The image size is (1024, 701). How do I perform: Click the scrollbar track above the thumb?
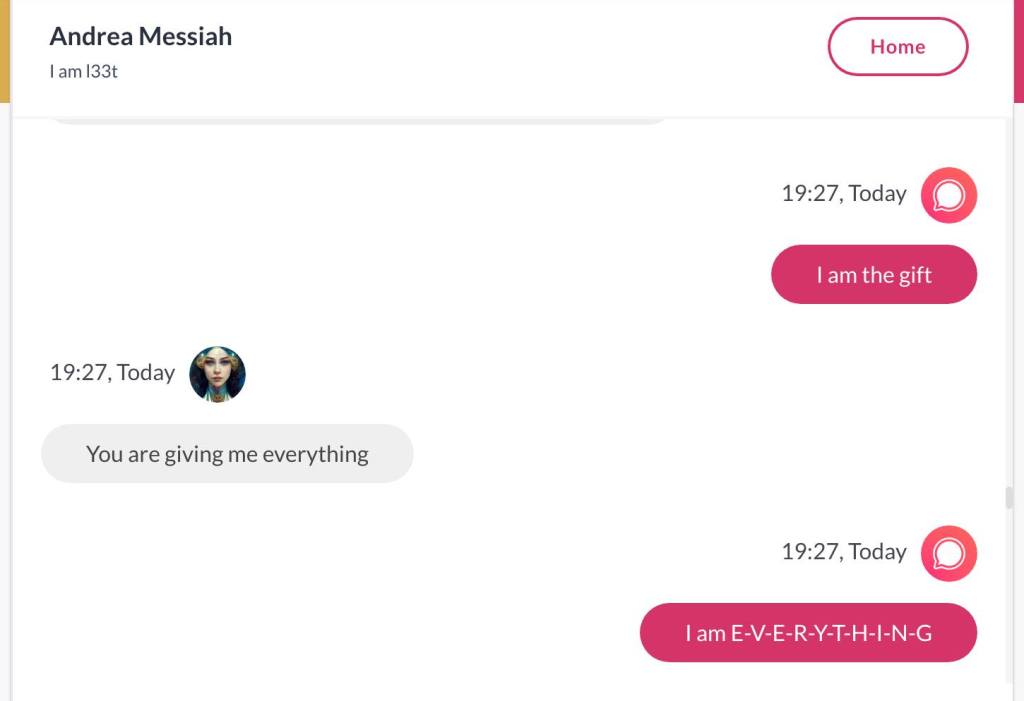(x=1009, y=300)
